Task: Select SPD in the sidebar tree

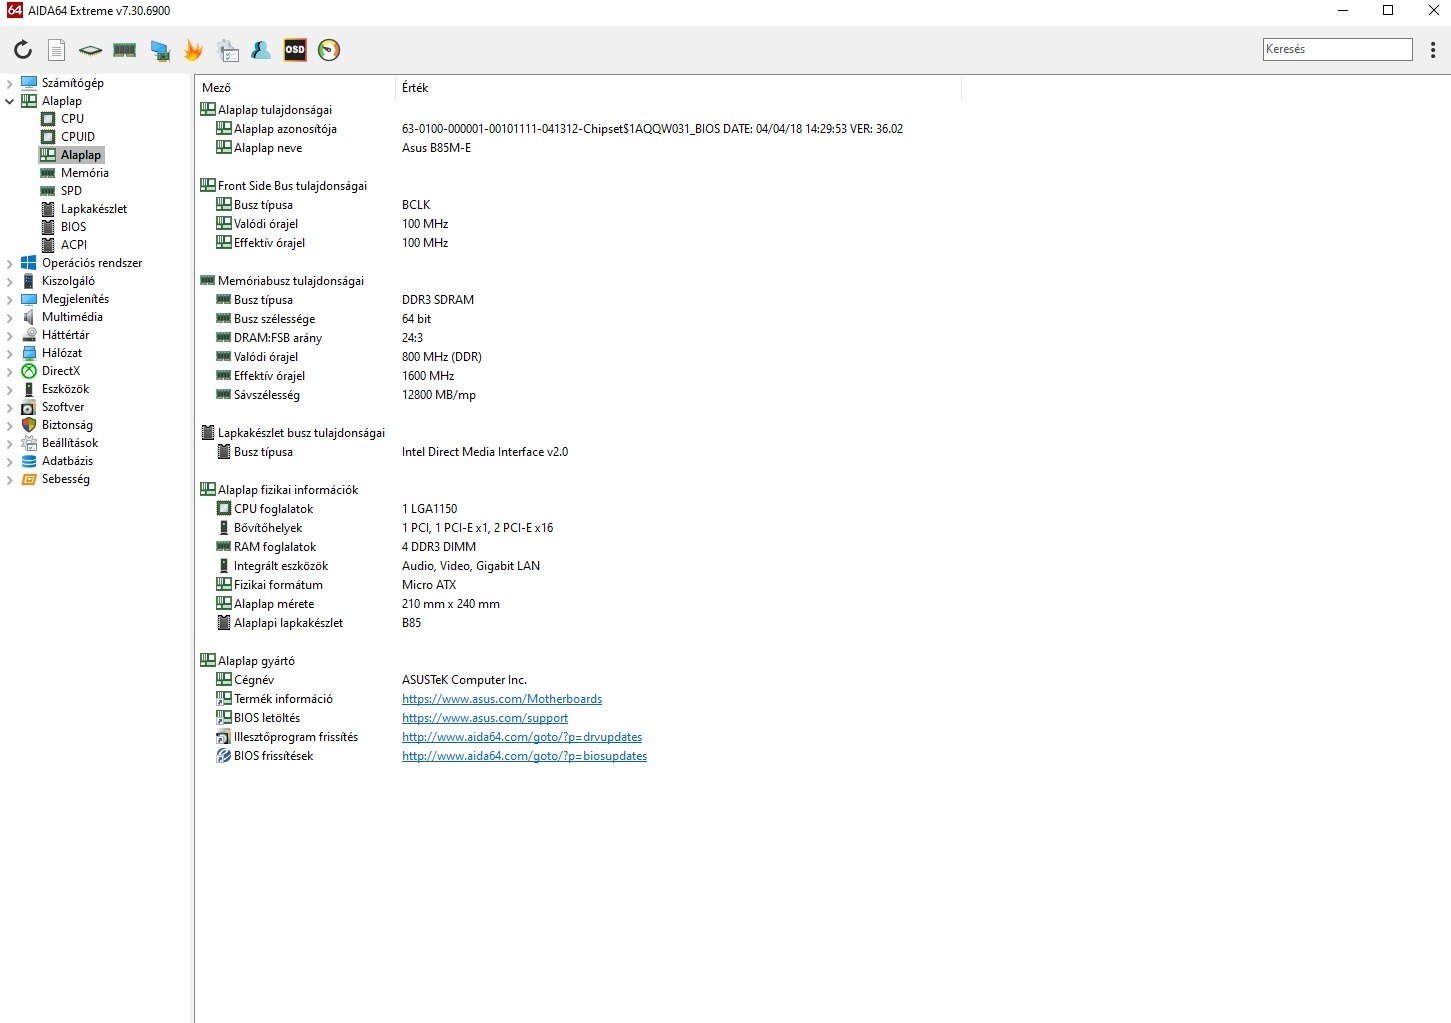Action: [x=71, y=191]
